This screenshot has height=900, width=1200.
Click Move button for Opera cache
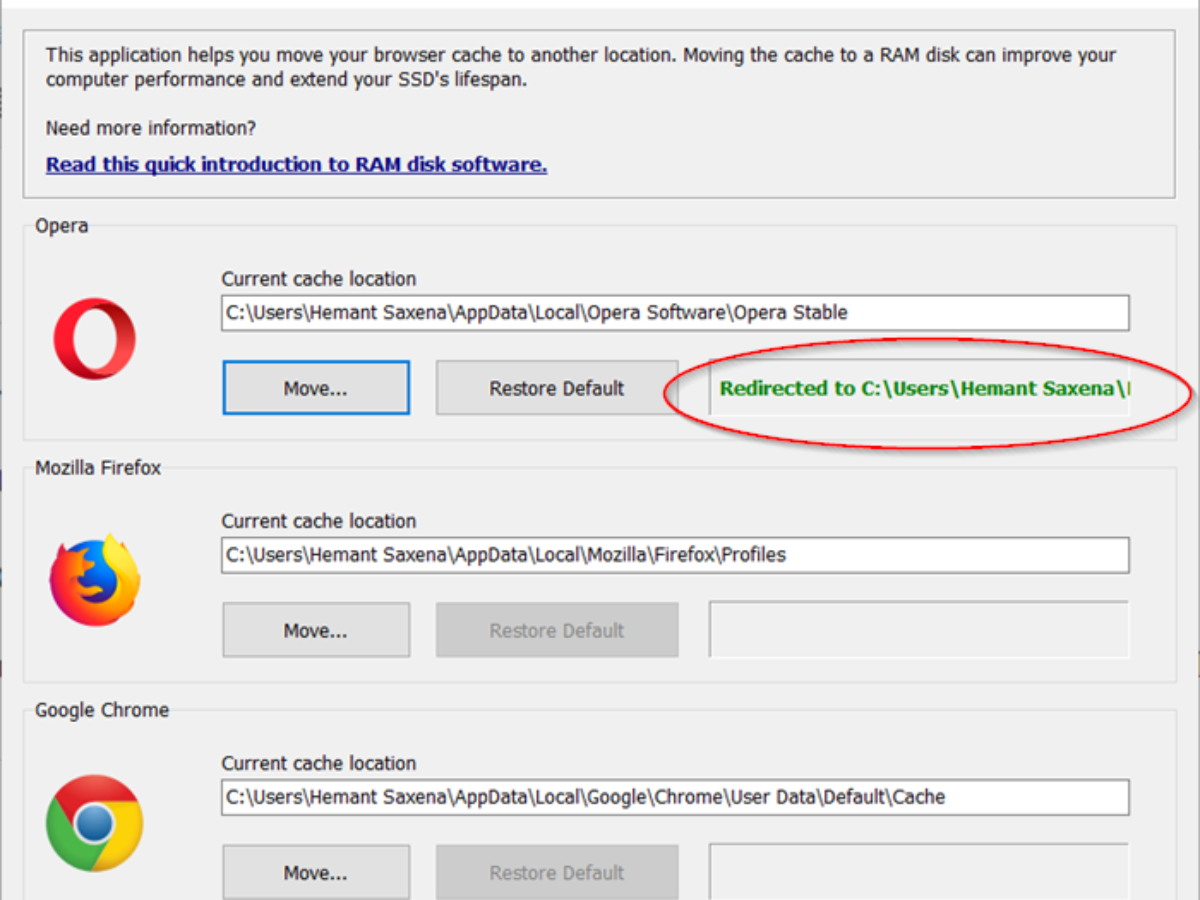click(316, 388)
